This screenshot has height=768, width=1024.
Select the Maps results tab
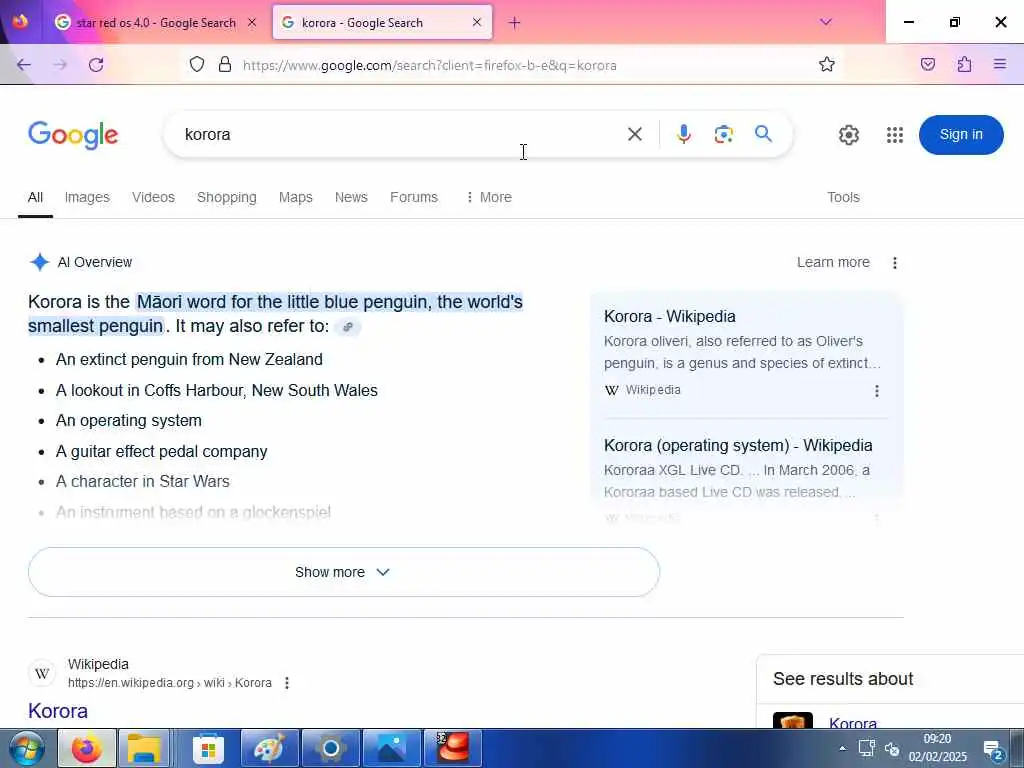[x=295, y=197]
